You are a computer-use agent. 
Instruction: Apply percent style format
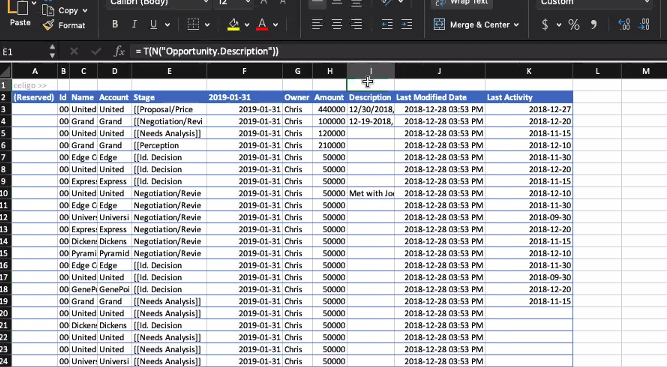pyautogui.click(x=574, y=25)
